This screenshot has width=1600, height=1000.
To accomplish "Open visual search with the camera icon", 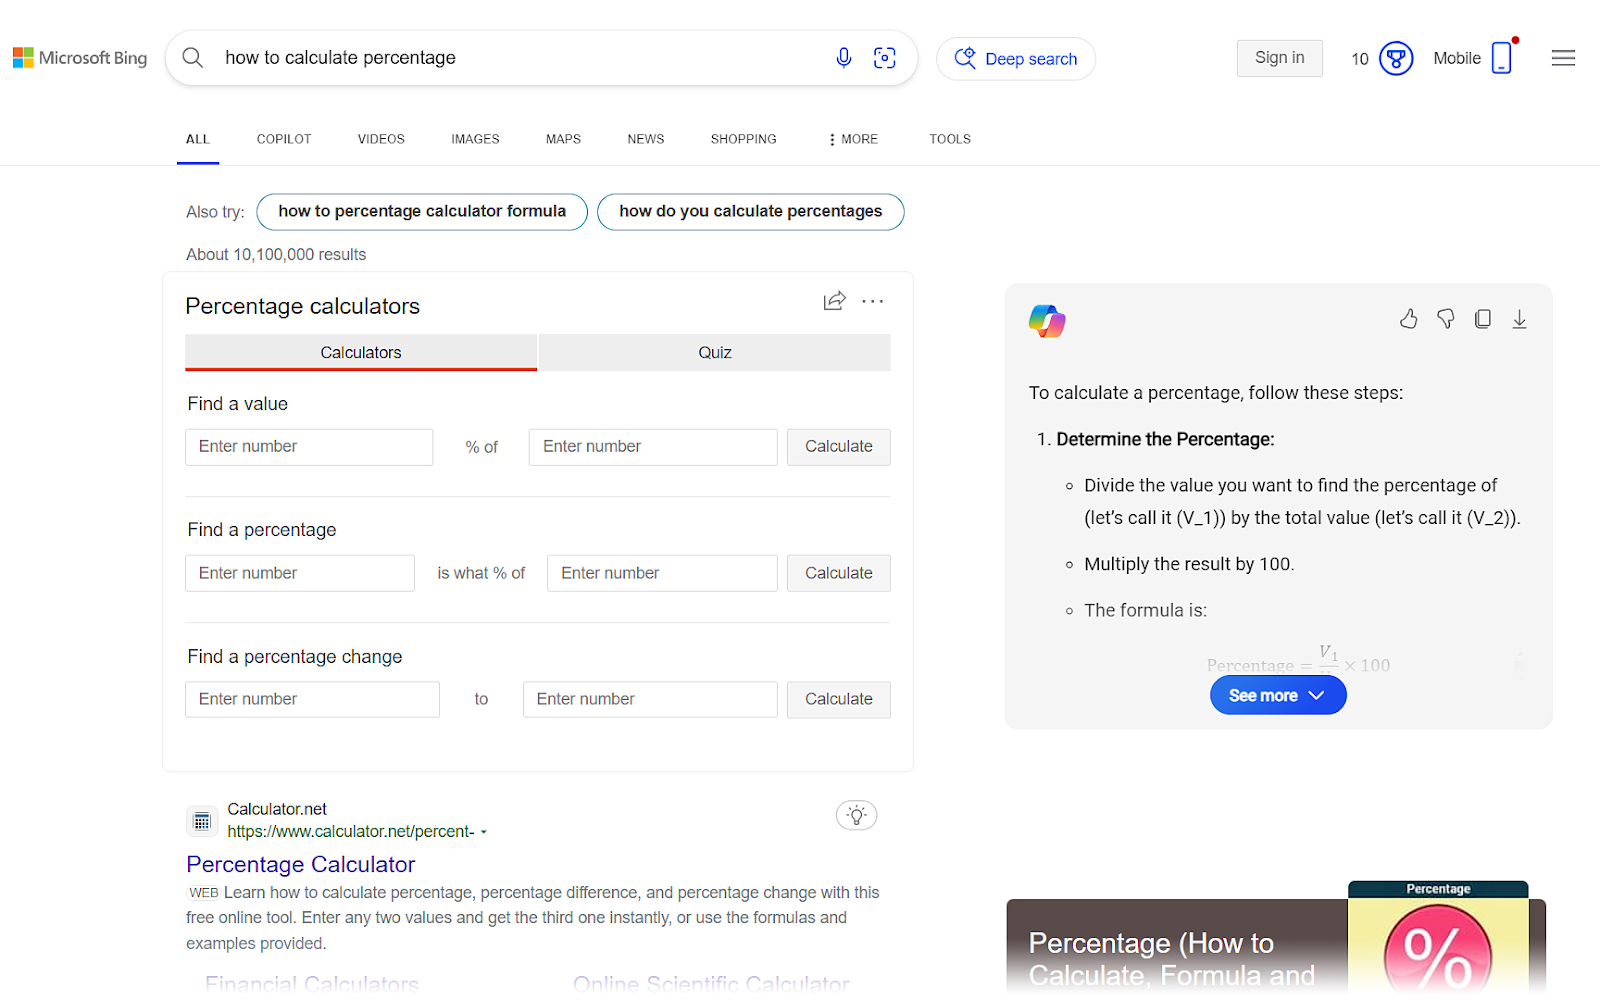I will [884, 58].
